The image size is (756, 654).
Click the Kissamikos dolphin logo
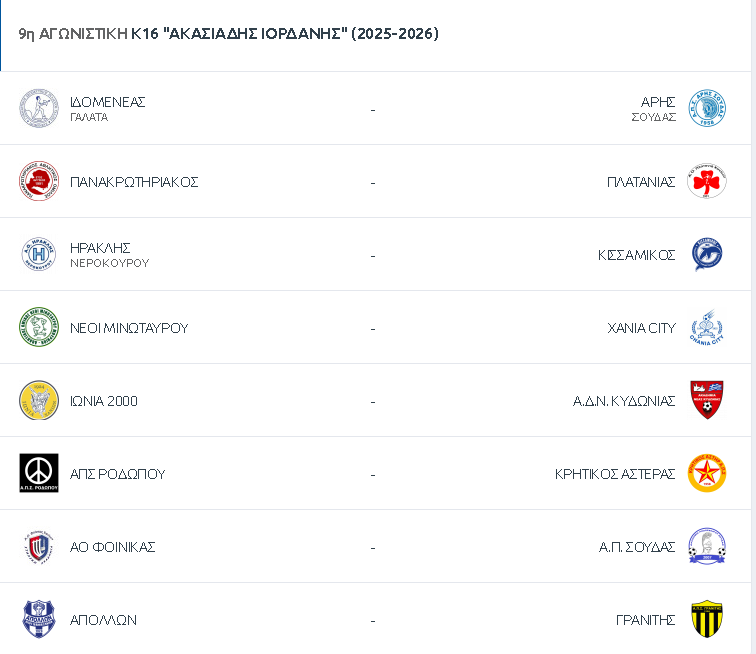coord(707,255)
